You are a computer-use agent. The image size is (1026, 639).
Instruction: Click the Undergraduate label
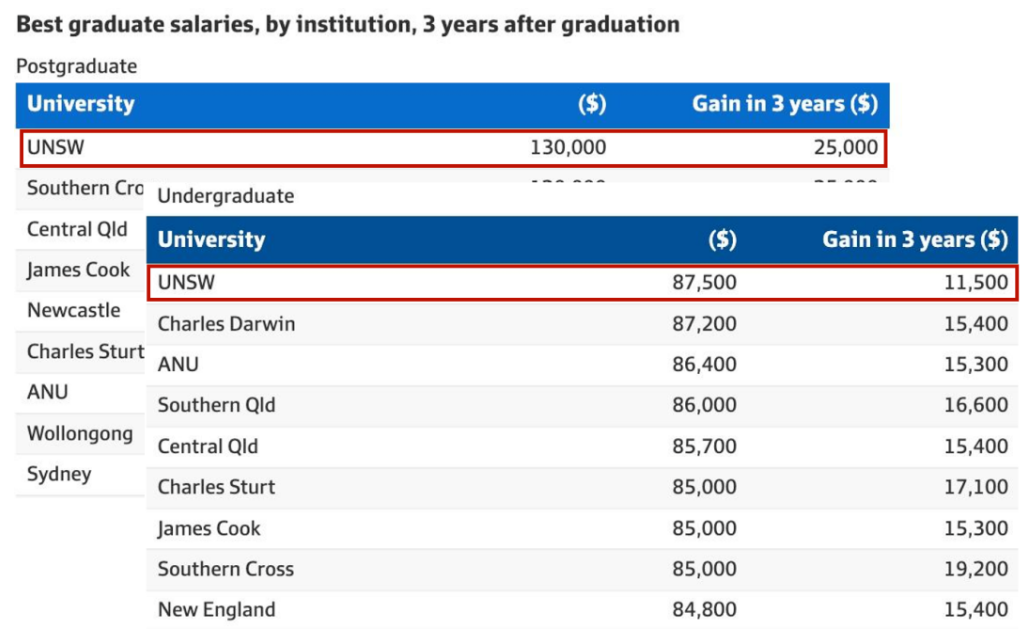(226, 196)
